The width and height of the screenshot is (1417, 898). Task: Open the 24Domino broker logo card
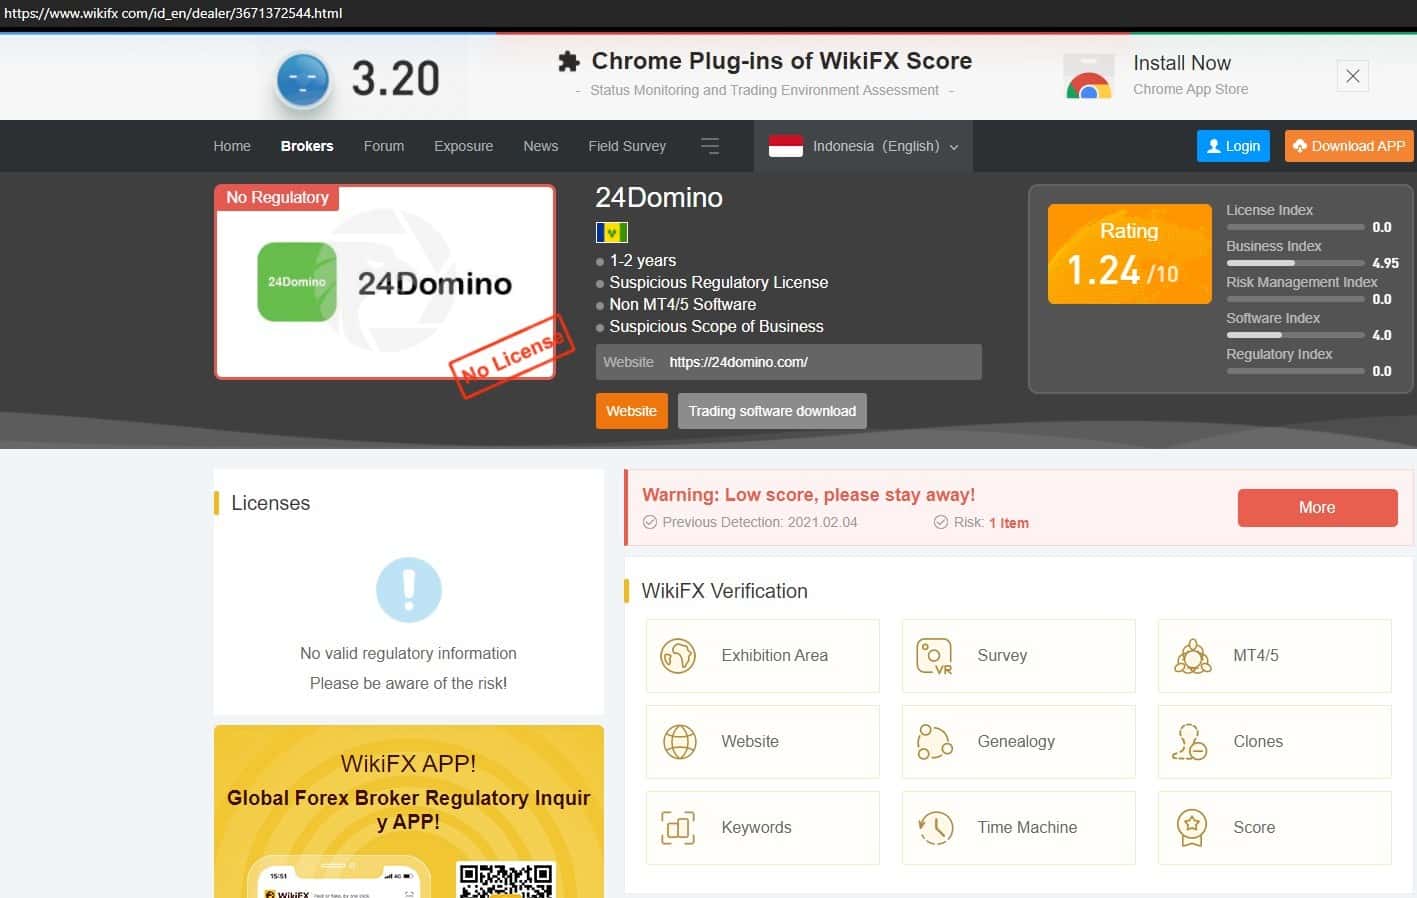coord(385,282)
